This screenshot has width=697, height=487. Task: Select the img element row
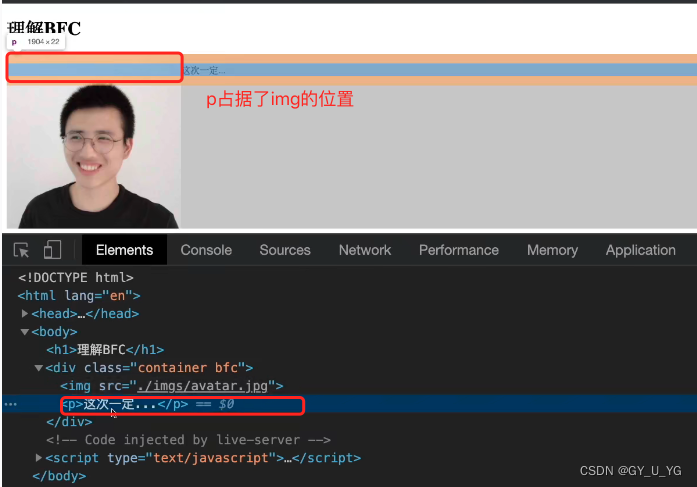(x=172, y=386)
